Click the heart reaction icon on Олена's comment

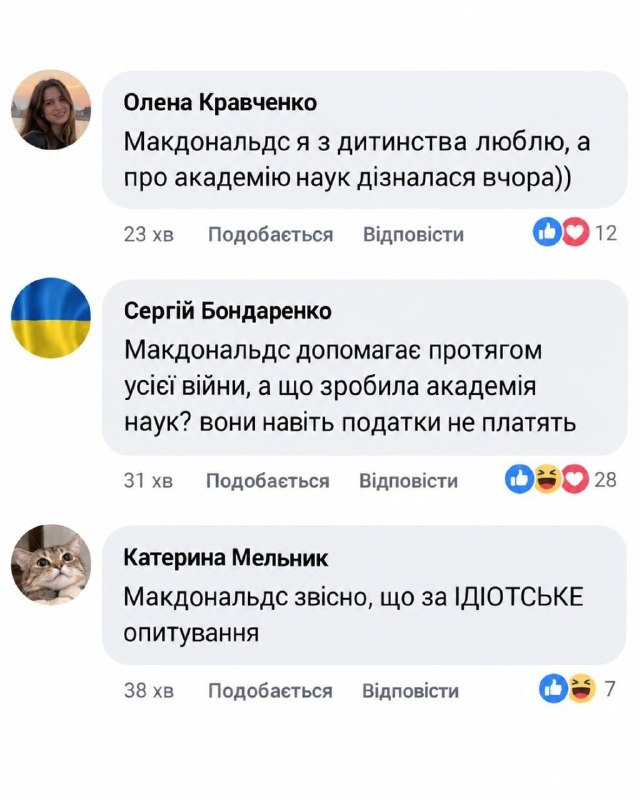575,233
